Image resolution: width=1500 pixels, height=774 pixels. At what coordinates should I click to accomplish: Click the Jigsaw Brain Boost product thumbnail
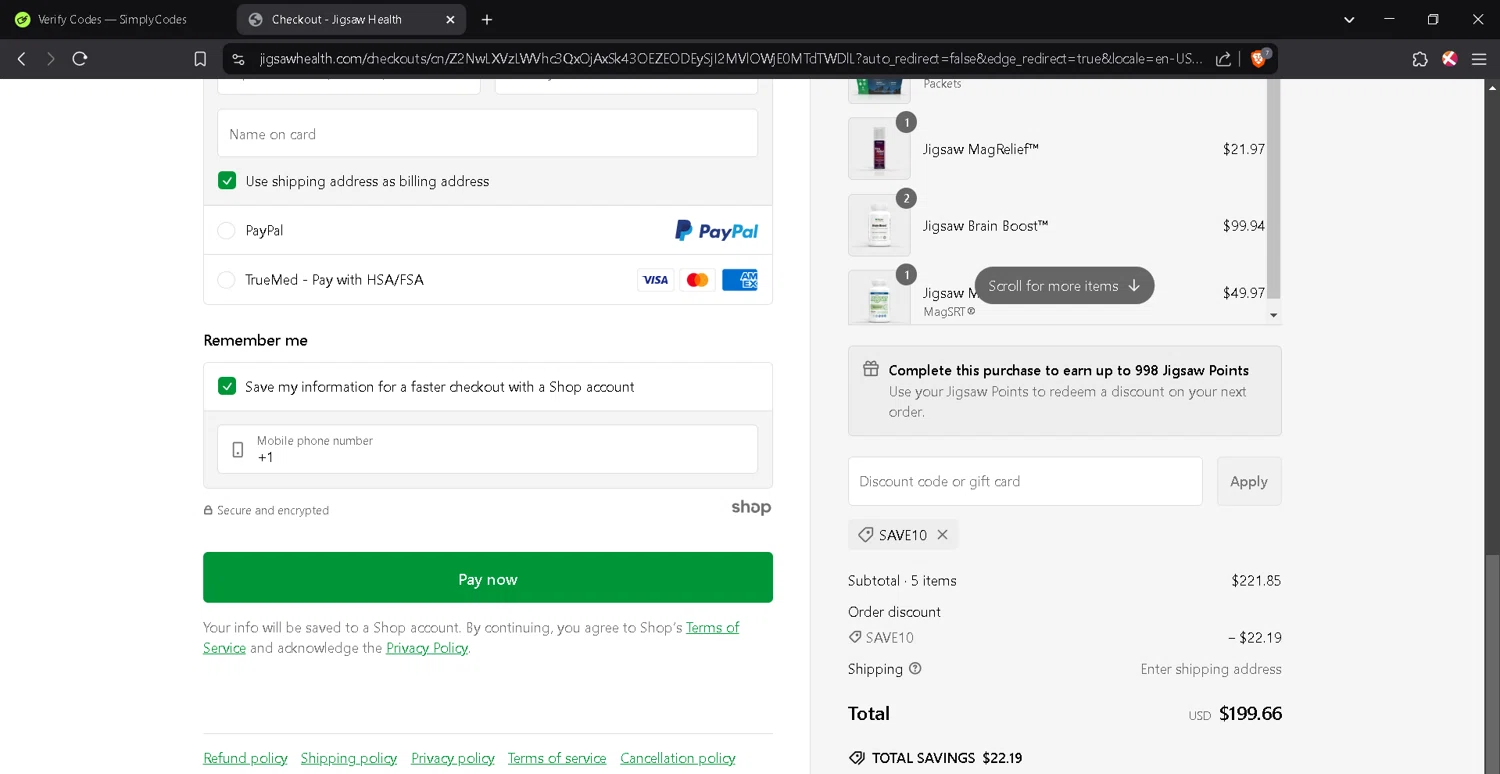879,225
